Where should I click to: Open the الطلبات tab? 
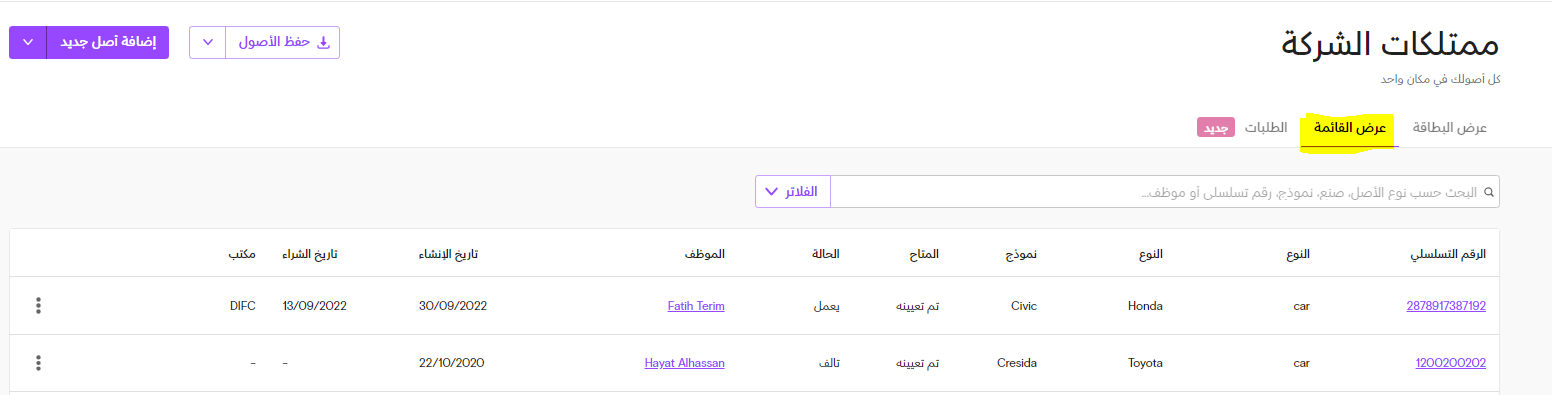click(x=1266, y=128)
